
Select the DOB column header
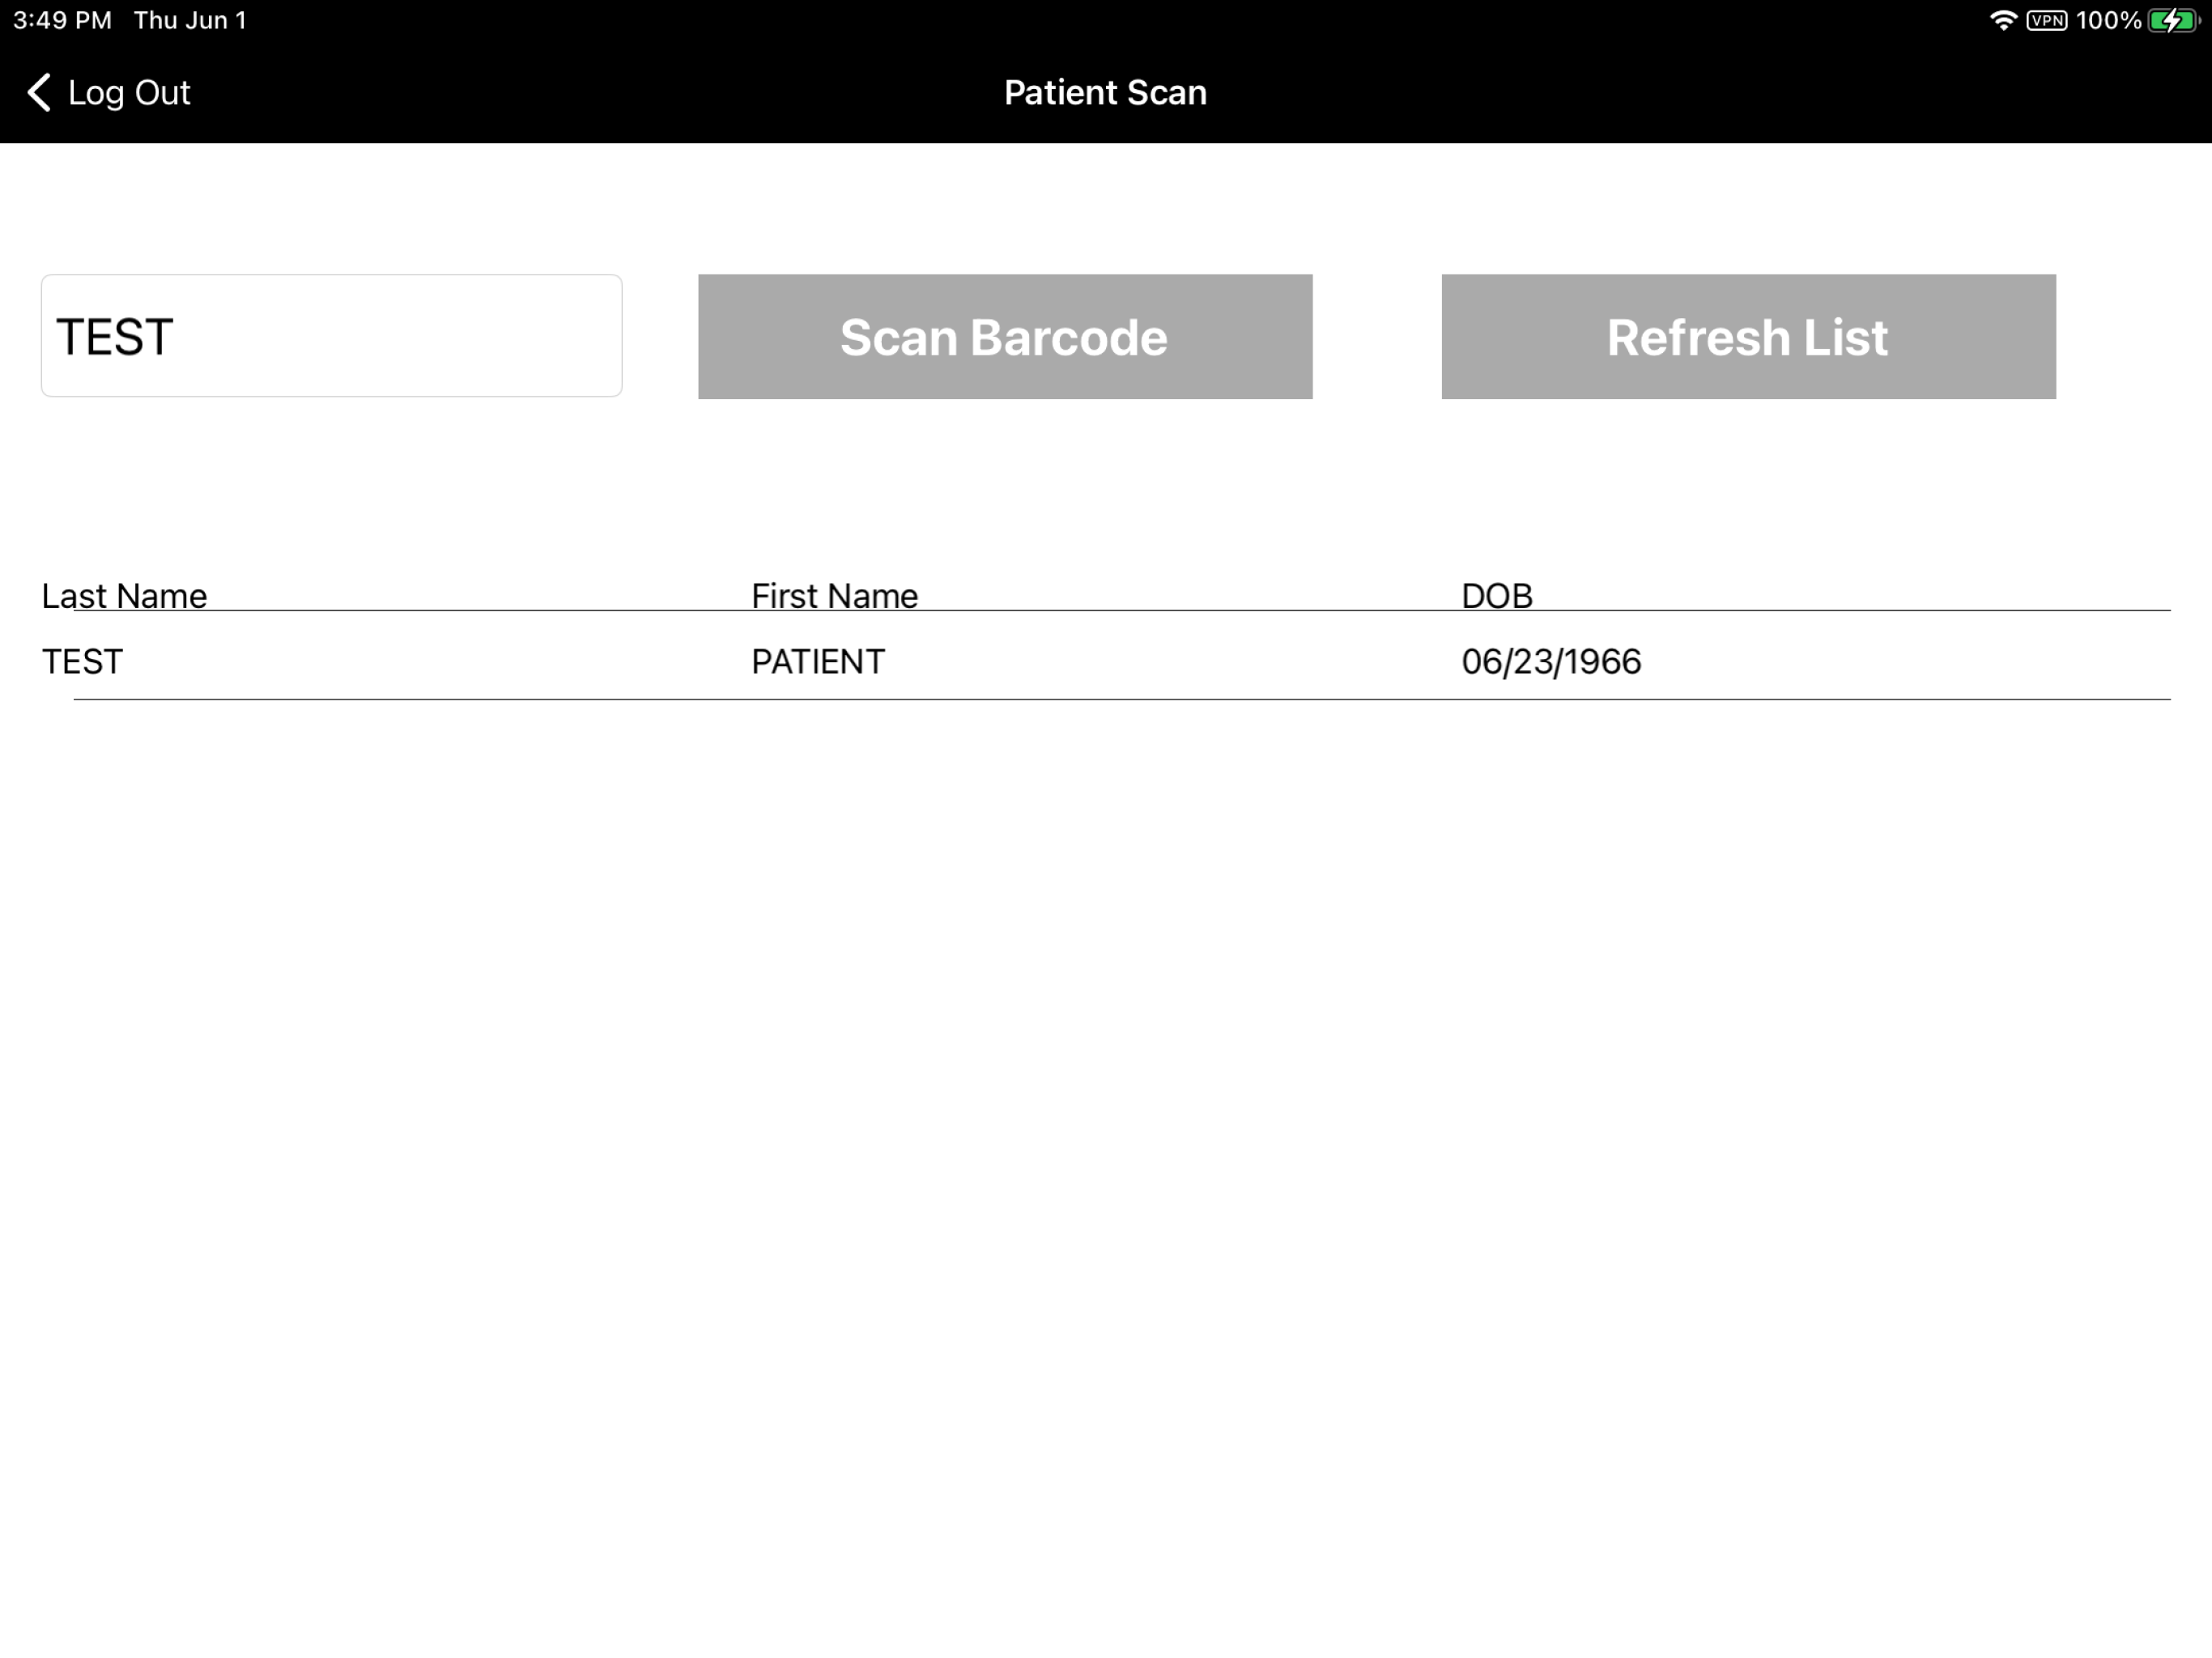[1496, 596]
